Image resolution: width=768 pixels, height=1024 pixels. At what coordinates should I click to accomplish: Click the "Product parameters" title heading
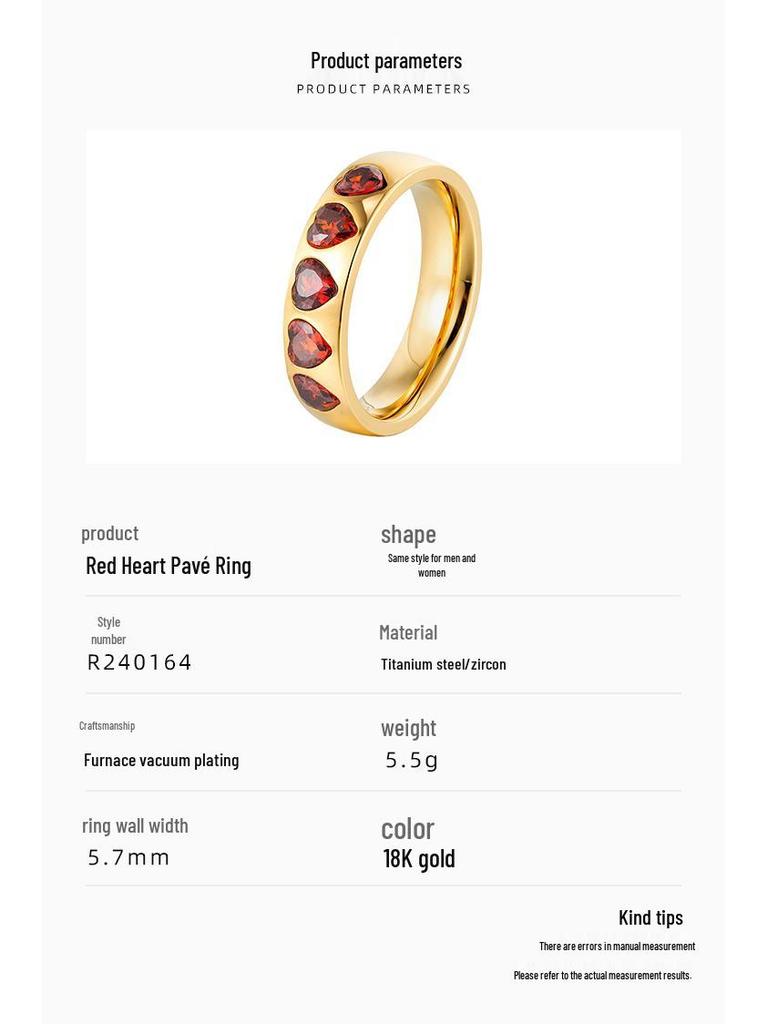tap(386, 60)
